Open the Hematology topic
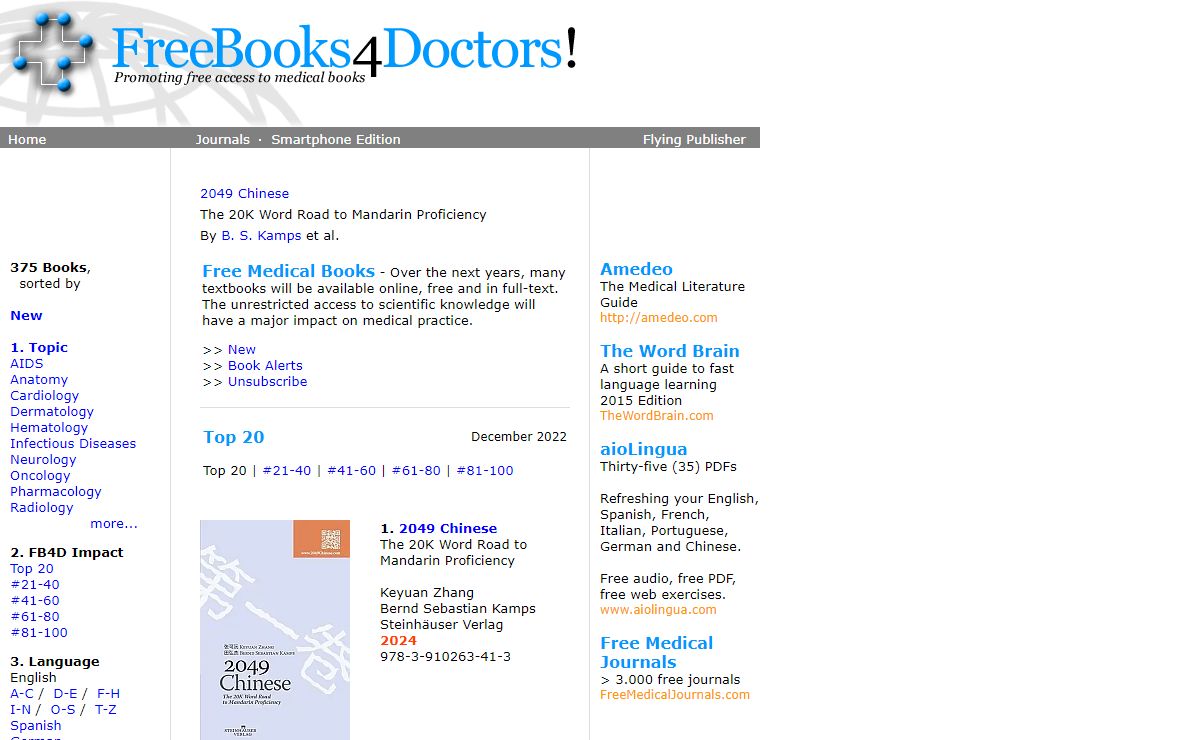The height and width of the screenshot is (740, 1200). pos(49,428)
